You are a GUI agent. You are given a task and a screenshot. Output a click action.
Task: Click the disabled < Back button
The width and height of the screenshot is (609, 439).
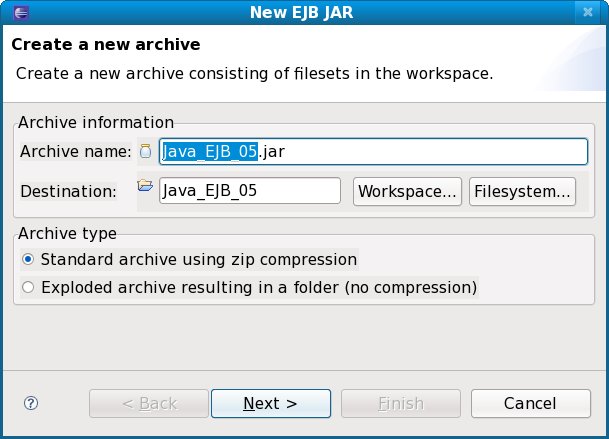click(x=149, y=403)
